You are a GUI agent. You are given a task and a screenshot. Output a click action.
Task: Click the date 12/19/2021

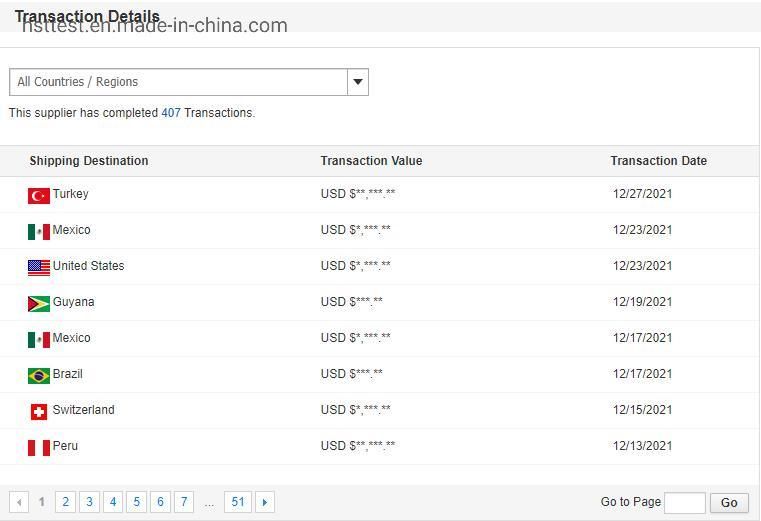(x=643, y=302)
